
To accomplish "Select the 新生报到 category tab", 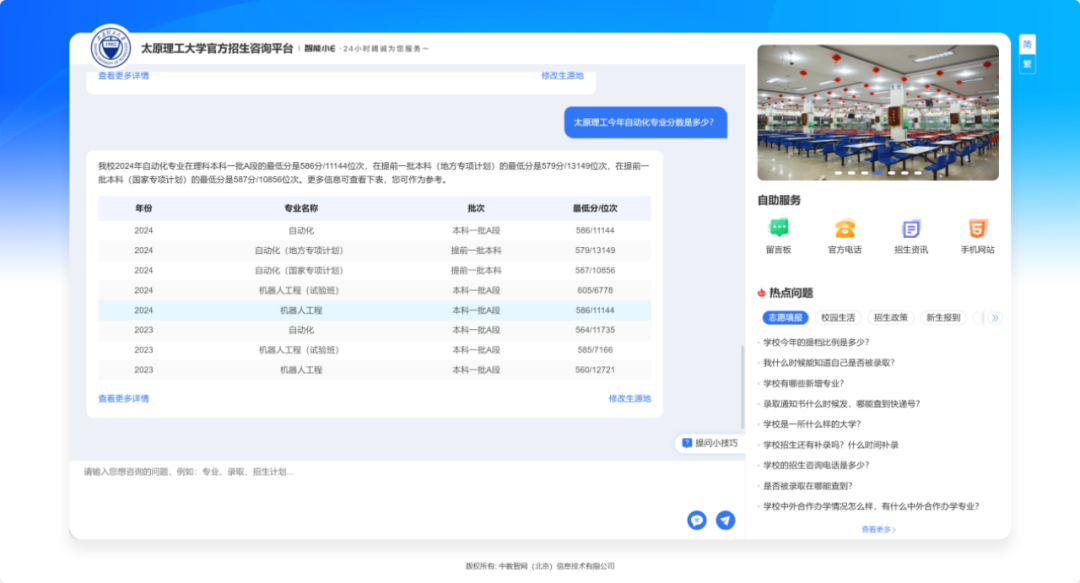I will click(943, 318).
